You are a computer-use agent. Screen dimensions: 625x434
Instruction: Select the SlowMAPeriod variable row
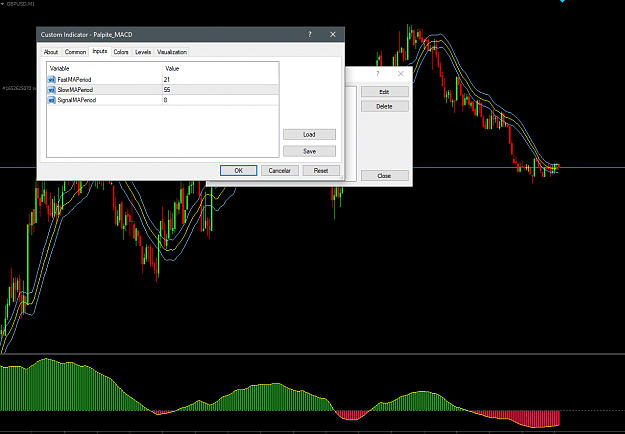click(163, 90)
